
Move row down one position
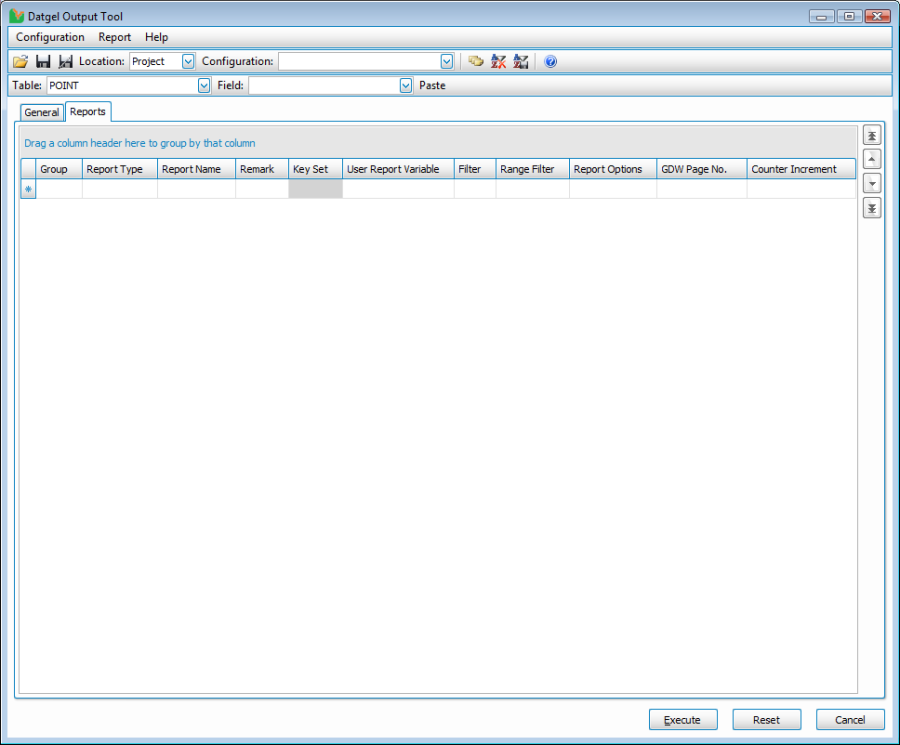point(872,184)
